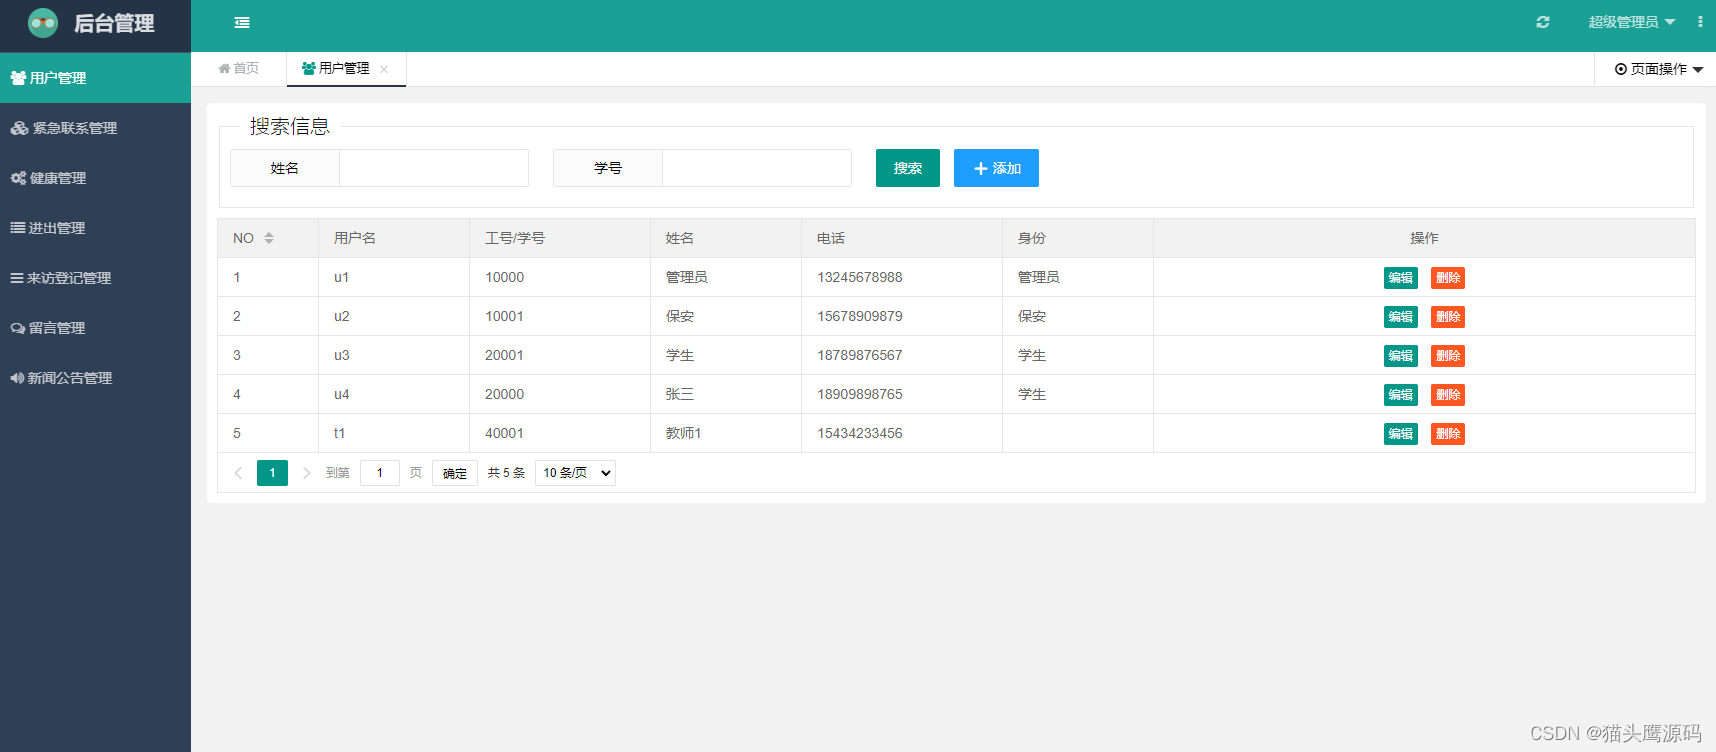Toggle the sidebar collapse menu icon

click(x=242, y=23)
